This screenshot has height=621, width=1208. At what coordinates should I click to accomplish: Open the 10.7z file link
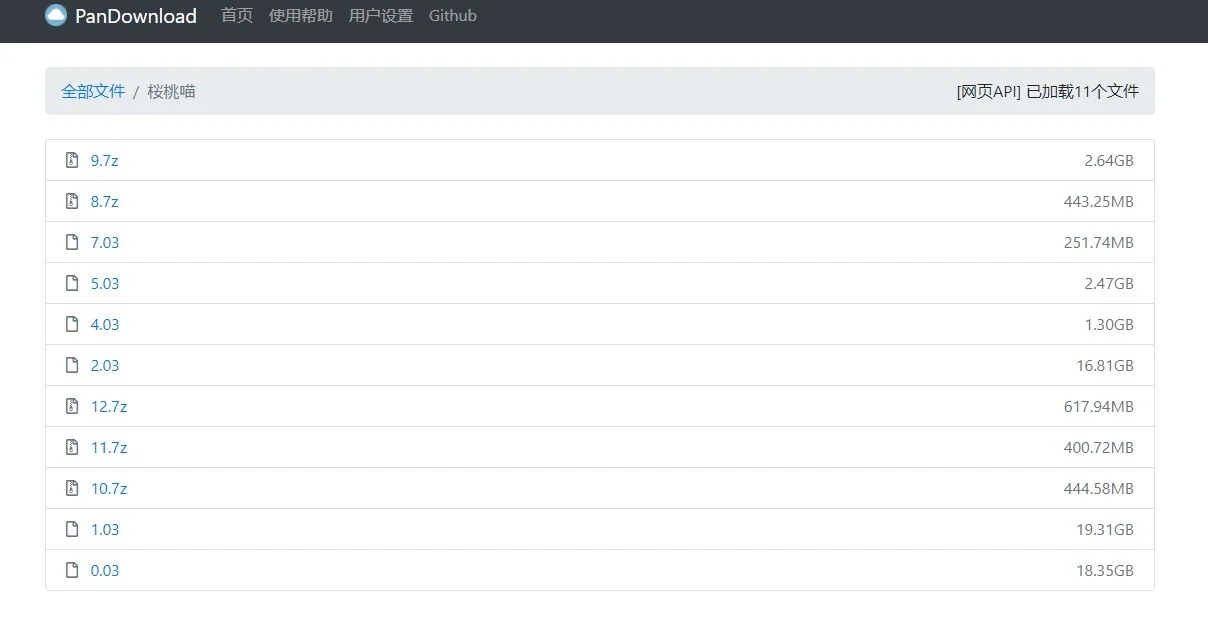point(109,488)
